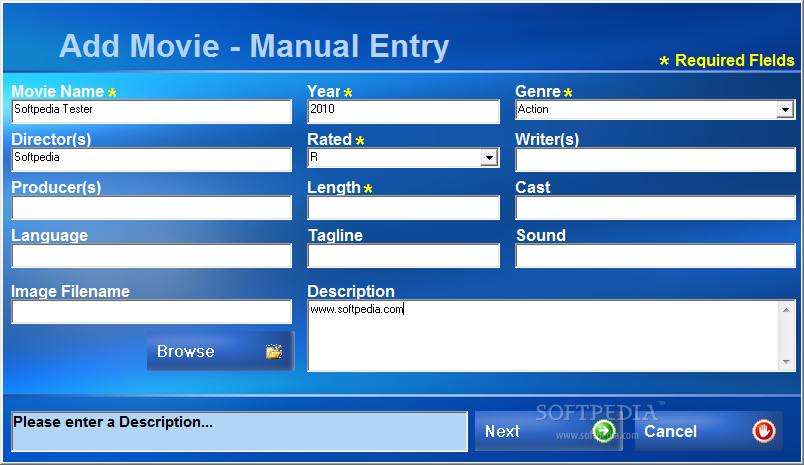
Task: Click the 'Add Movie - Manual Entry' heading
Action: (254, 46)
